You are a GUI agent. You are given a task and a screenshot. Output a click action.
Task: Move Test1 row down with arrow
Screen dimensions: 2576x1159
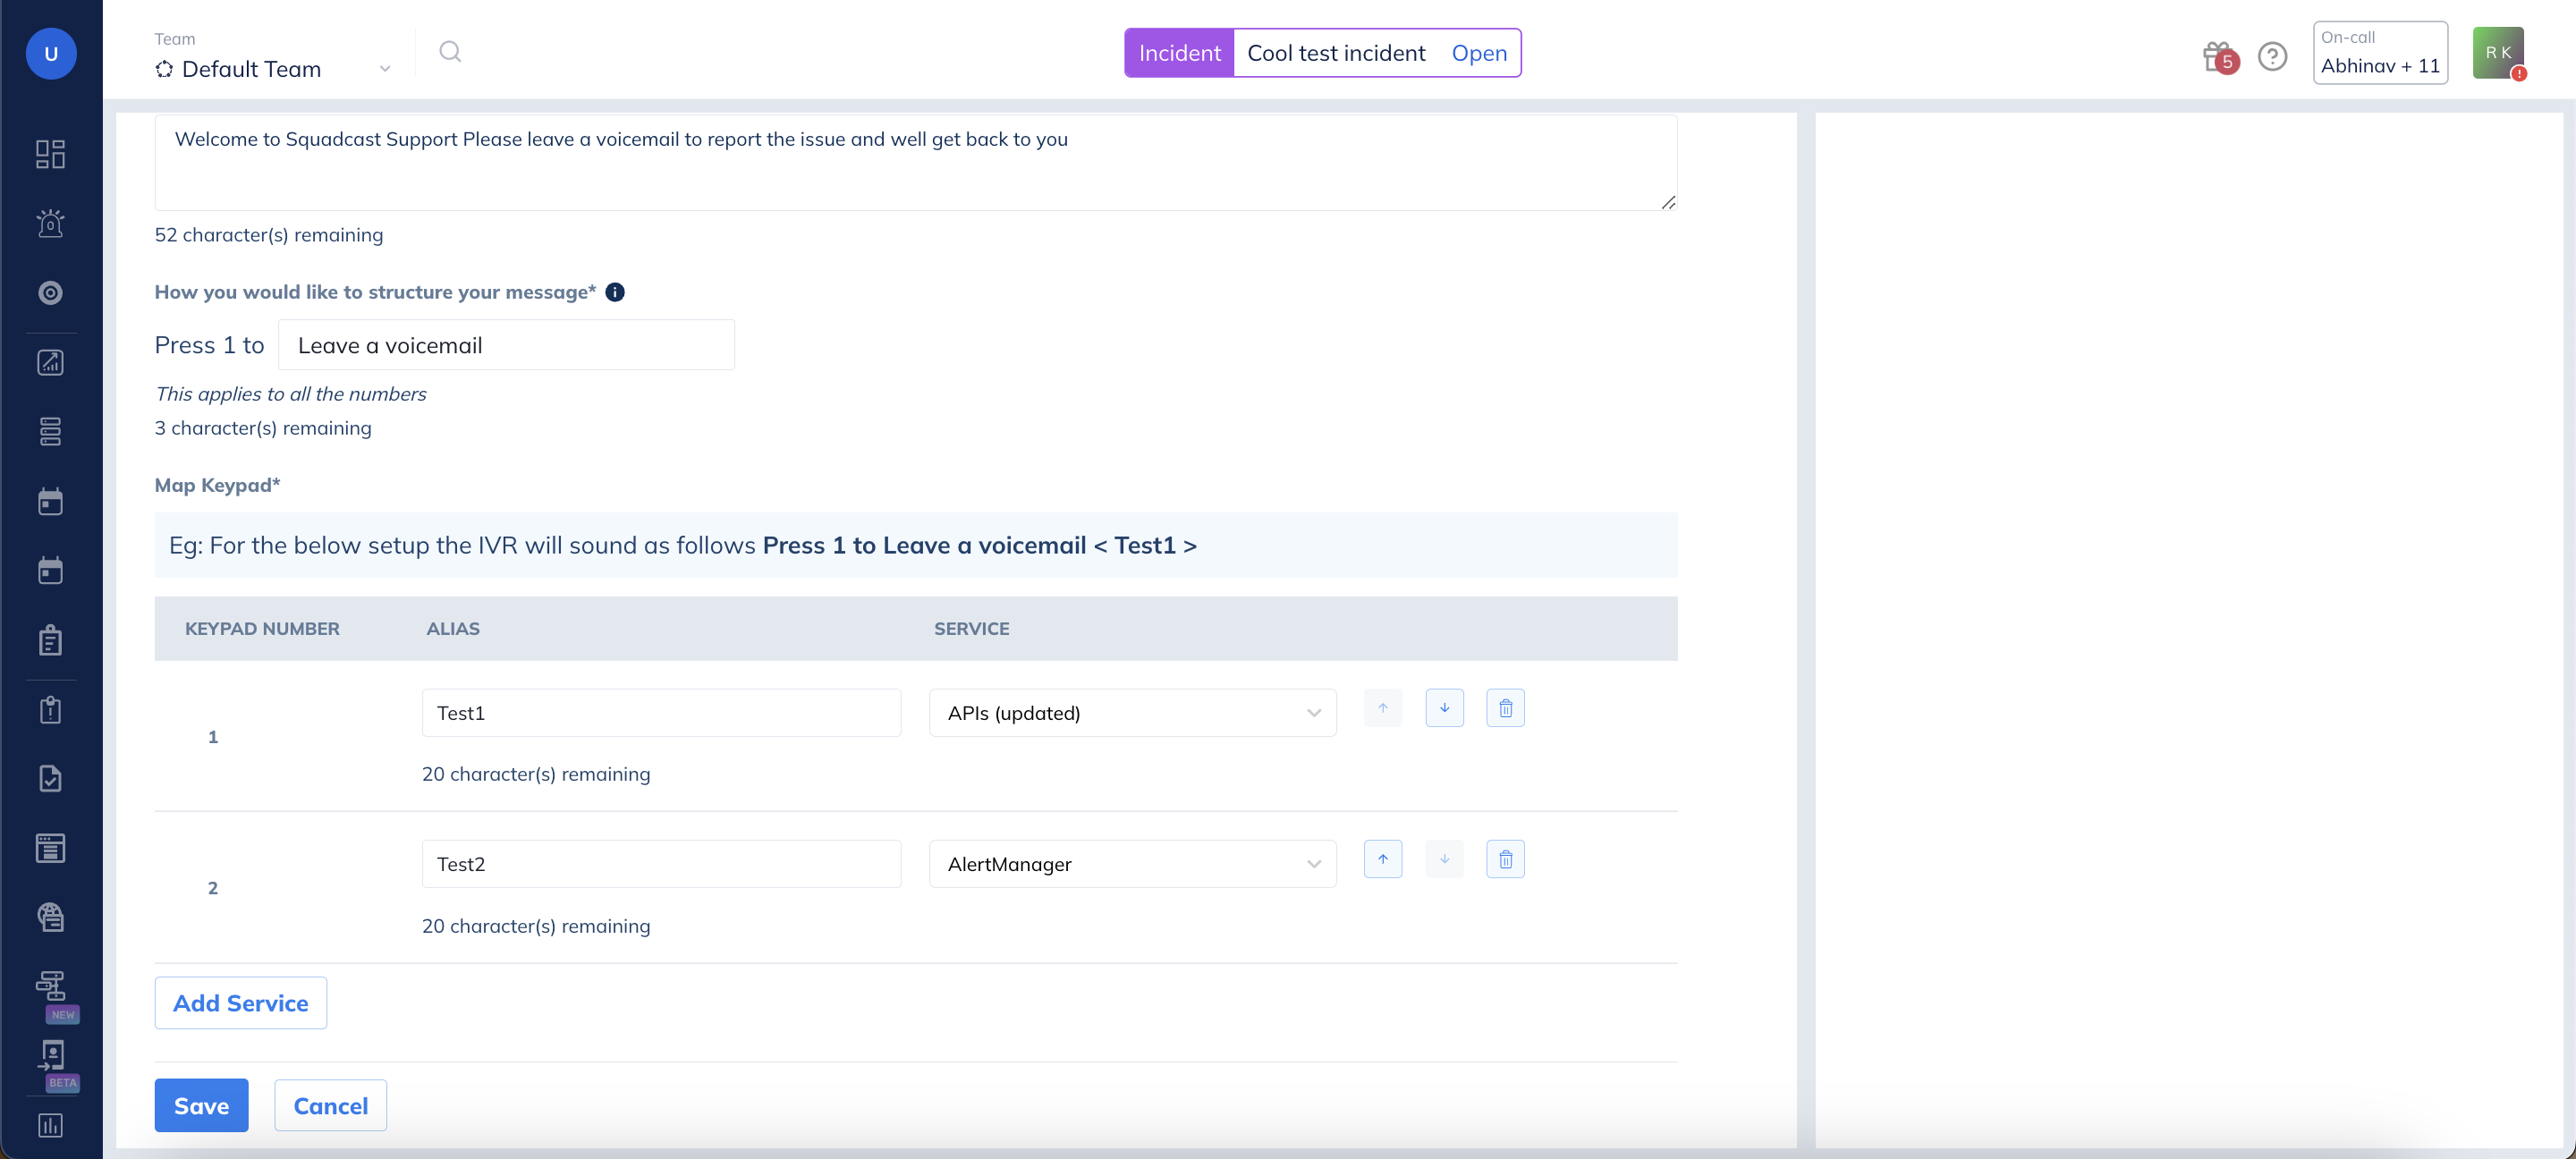pyautogui.click(x=1444, y=708)
